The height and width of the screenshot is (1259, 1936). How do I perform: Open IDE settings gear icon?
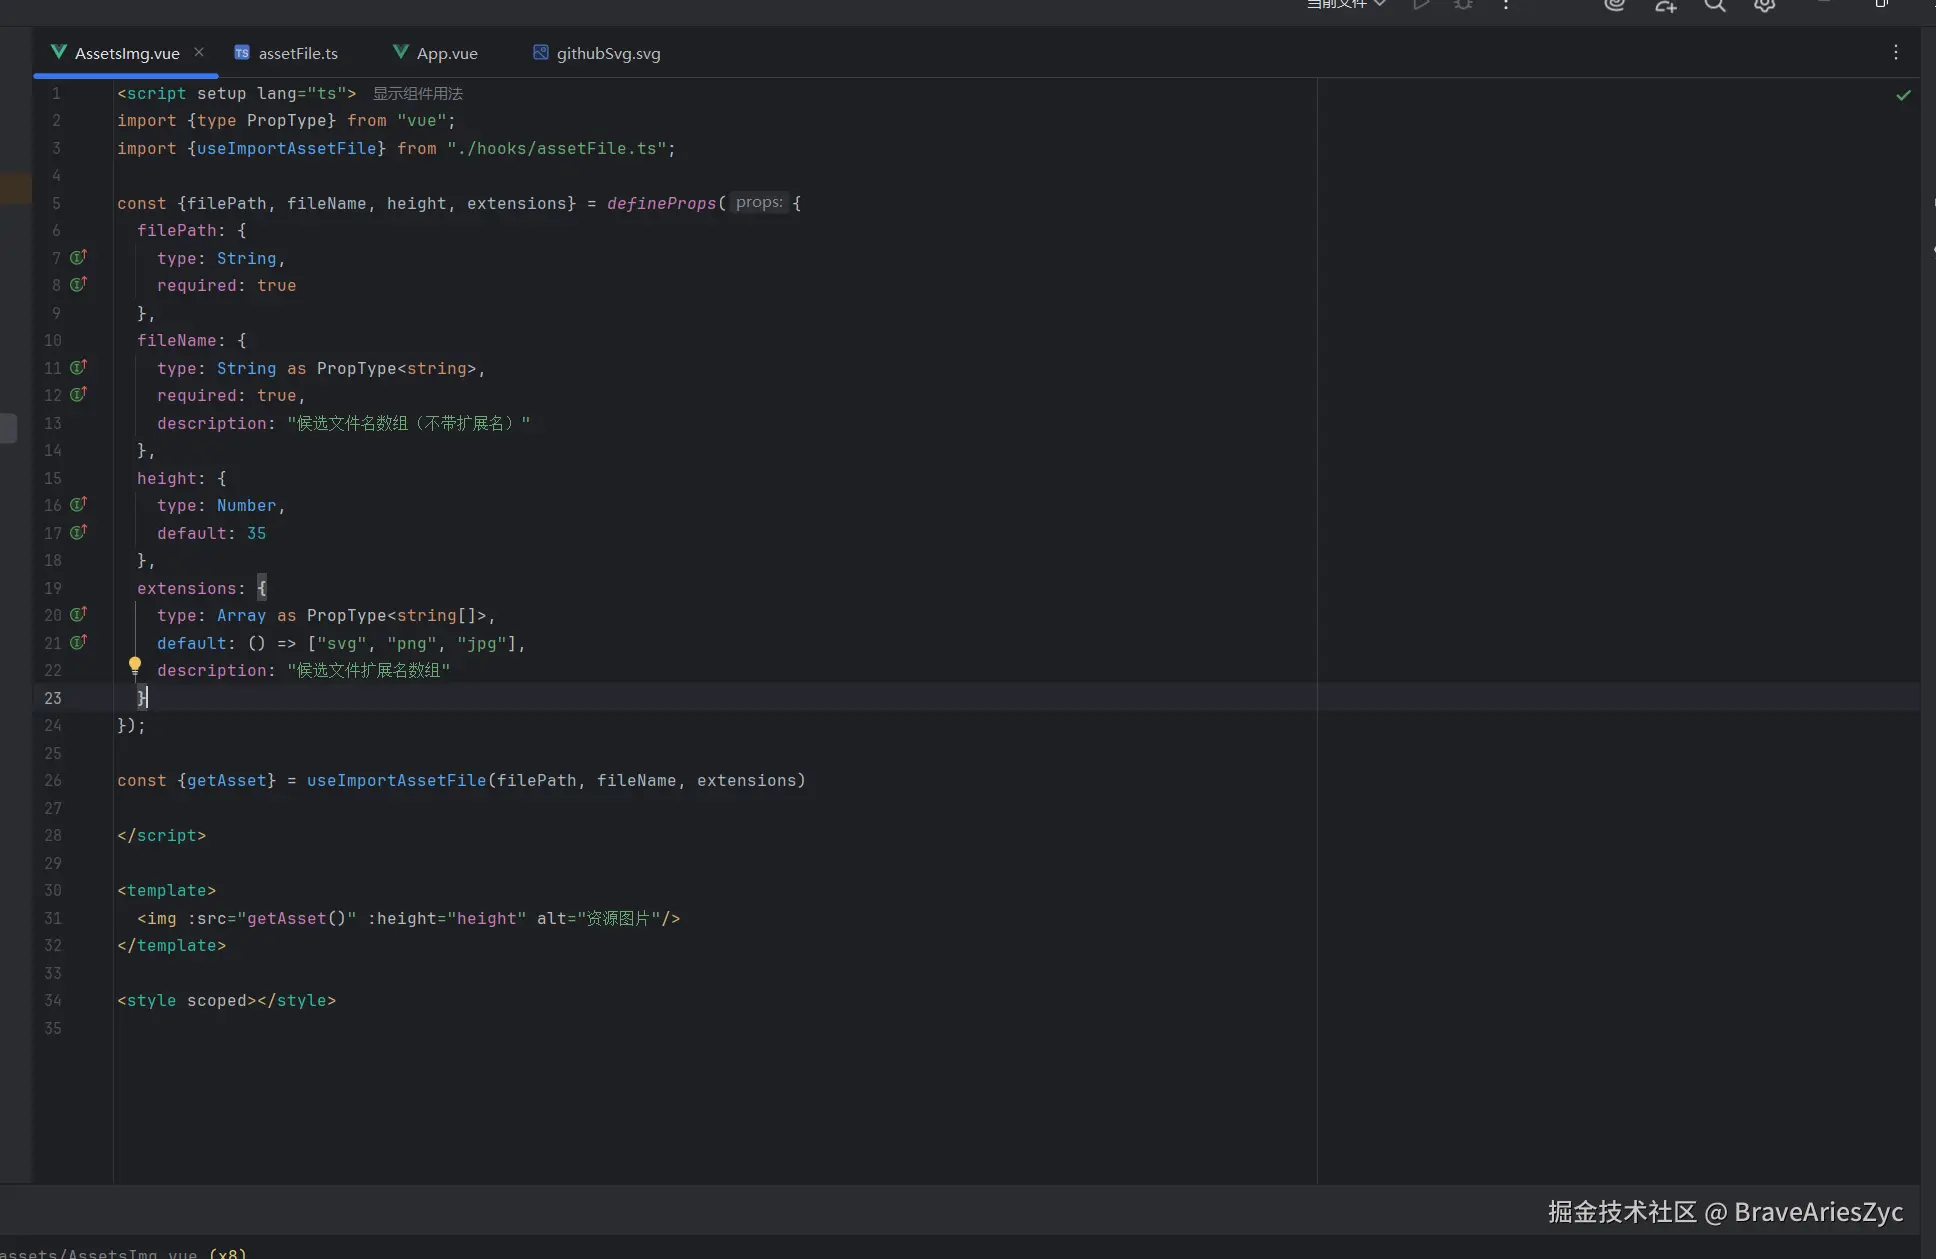tap(1765, 5)
